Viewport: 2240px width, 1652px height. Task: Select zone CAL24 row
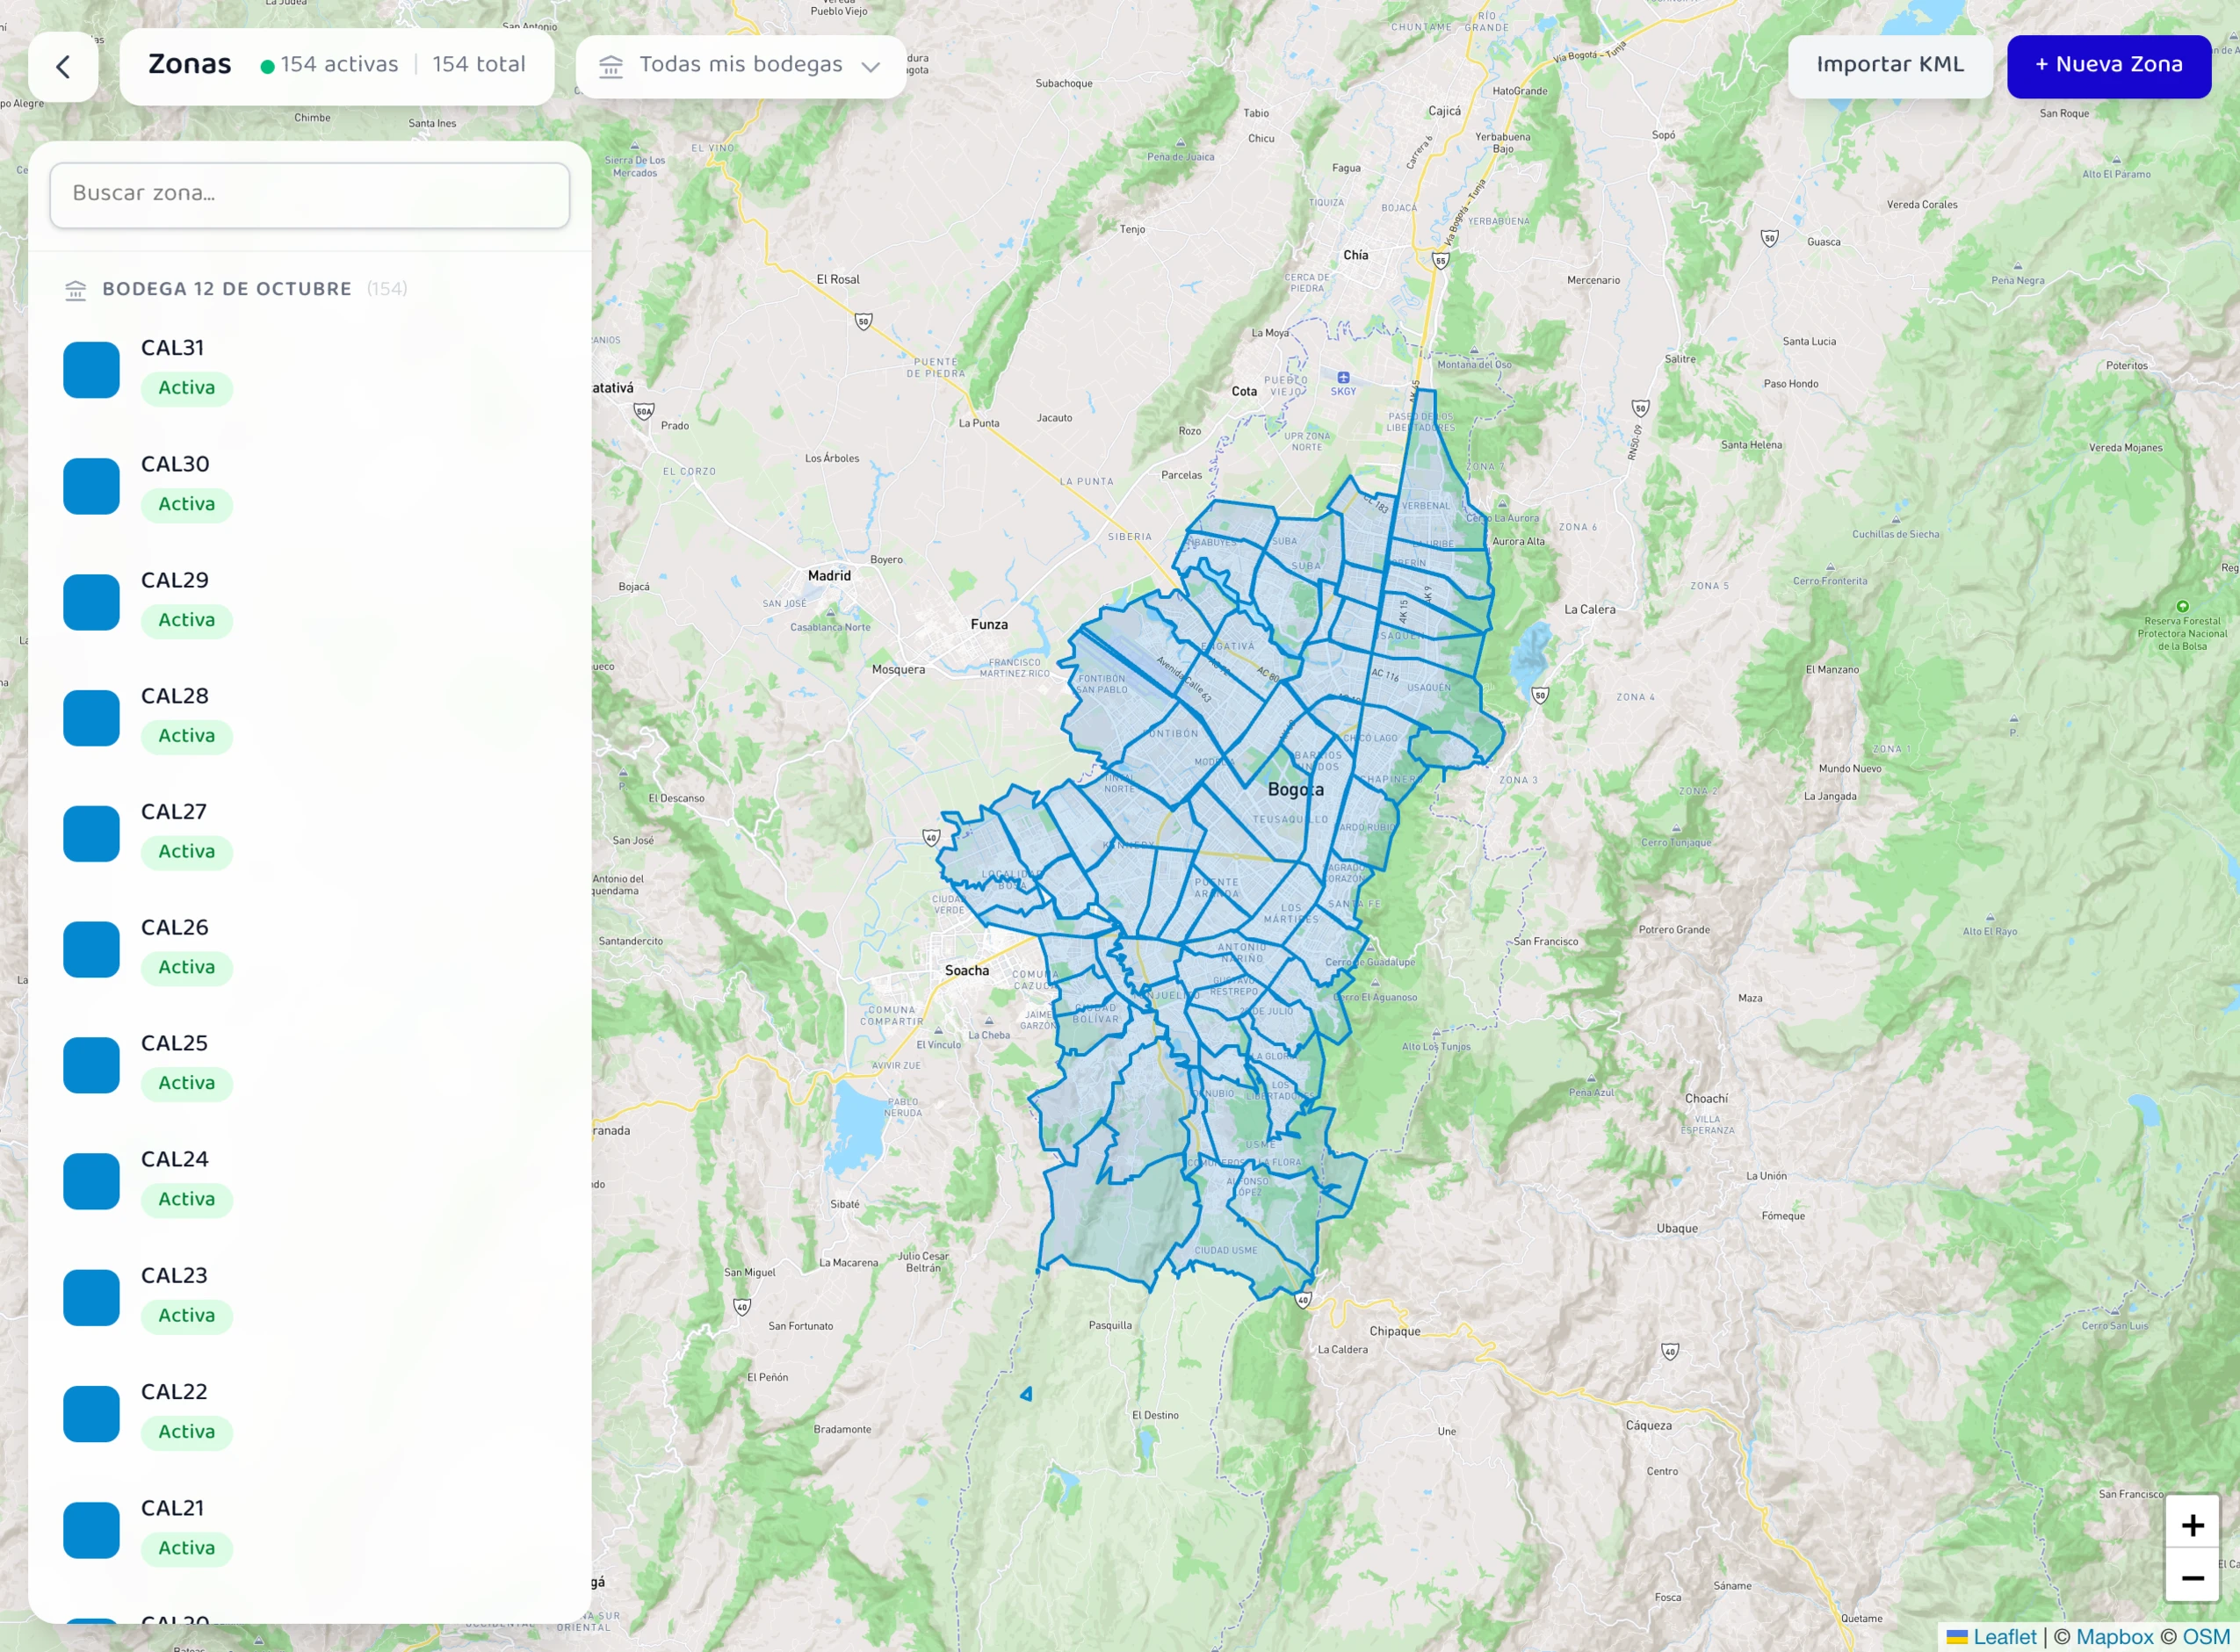(310, 1180)
